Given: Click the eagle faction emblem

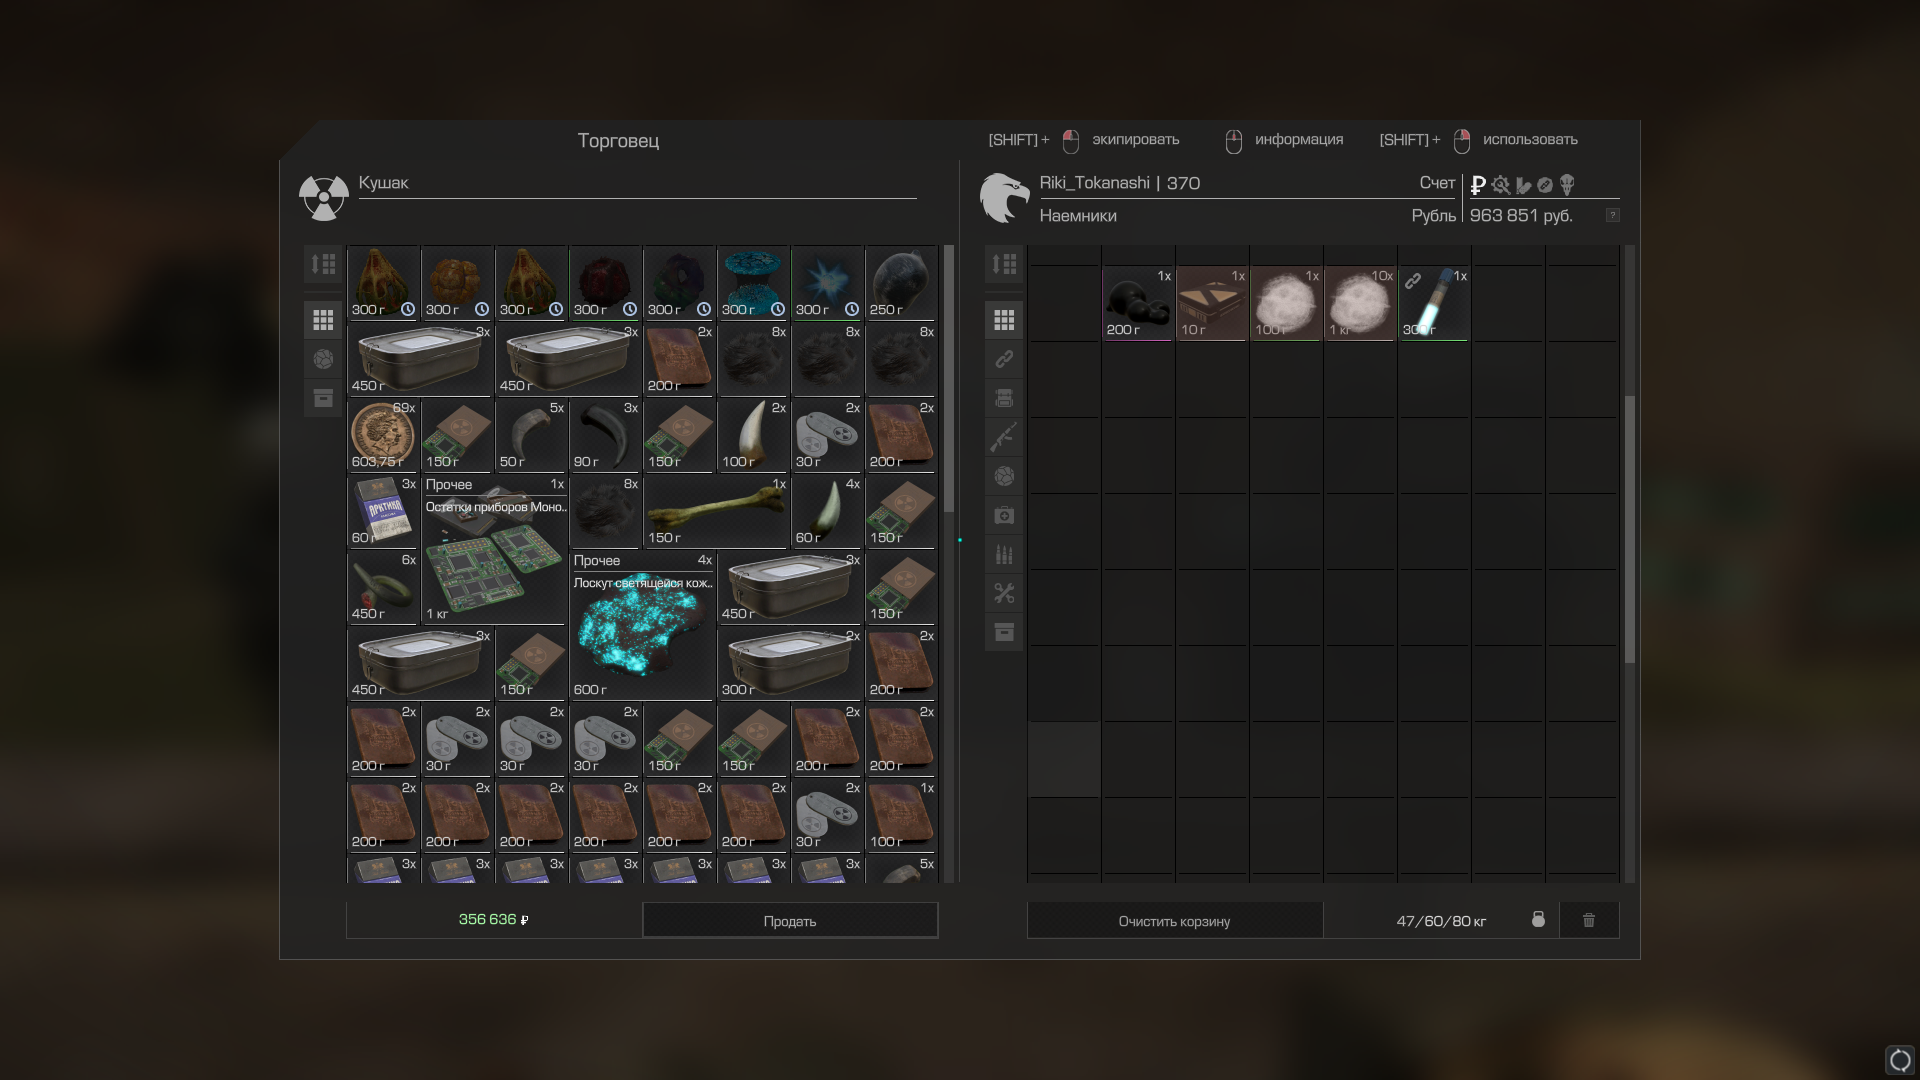Looking at the screenshot, I should coord(1004,197).
